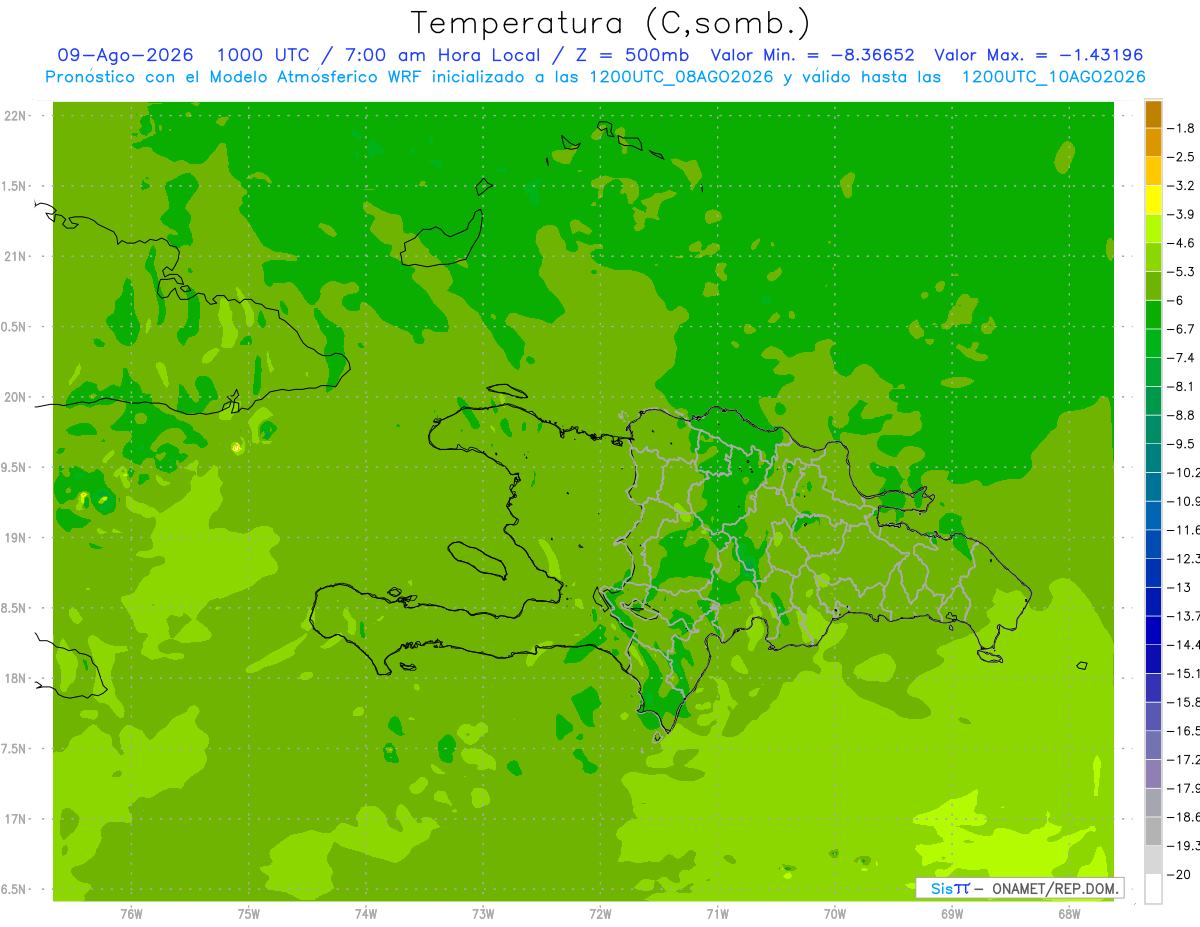Click the 'Temperatura (C,somb.)' chart title
The width and height of the screenshot is (1200, 927).
coord(610,23)
